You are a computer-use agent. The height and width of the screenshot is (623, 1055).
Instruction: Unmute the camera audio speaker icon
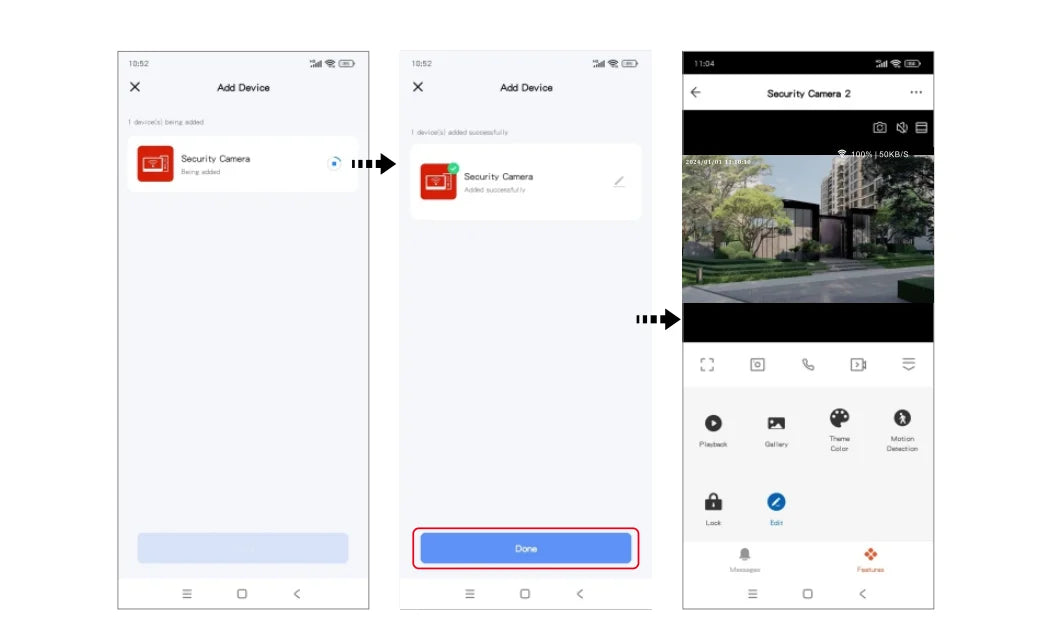point(901,127)
